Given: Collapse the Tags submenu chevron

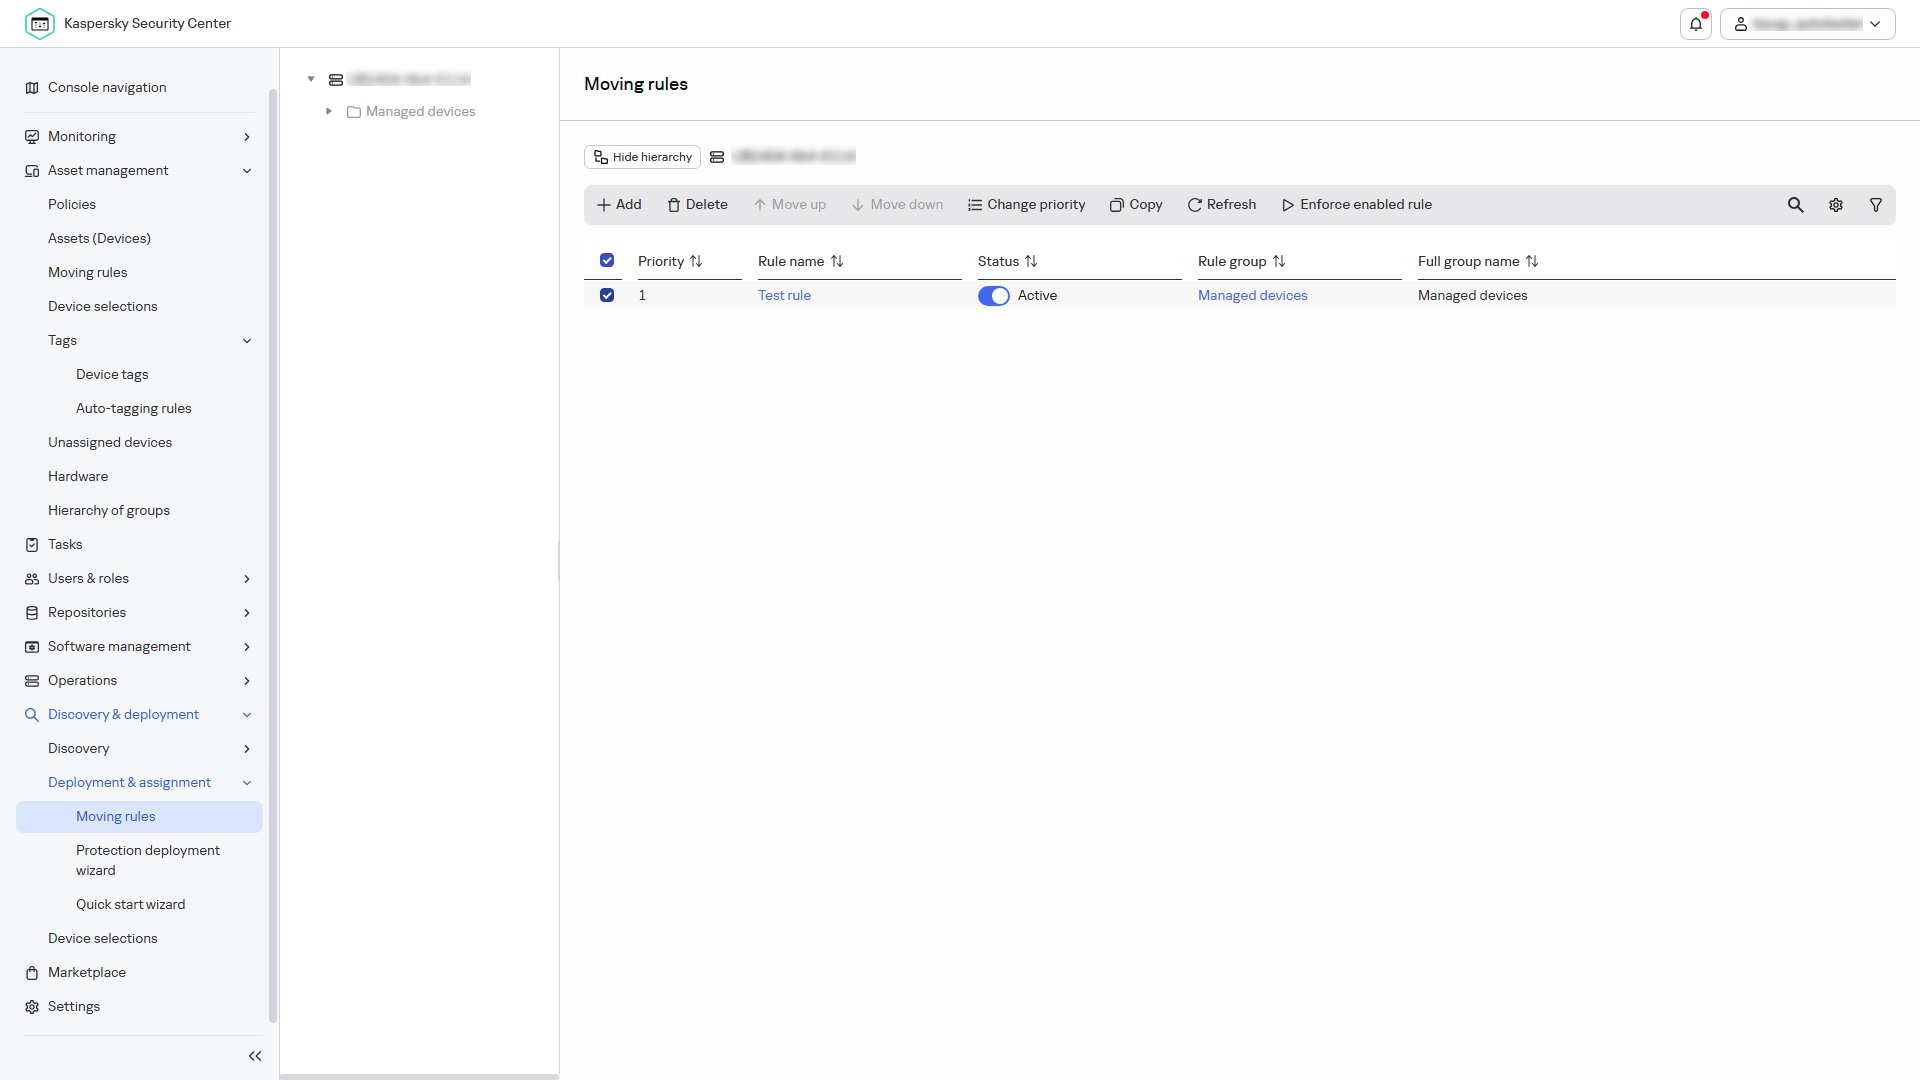Looking at the screenshot, I should click(247, 341).
